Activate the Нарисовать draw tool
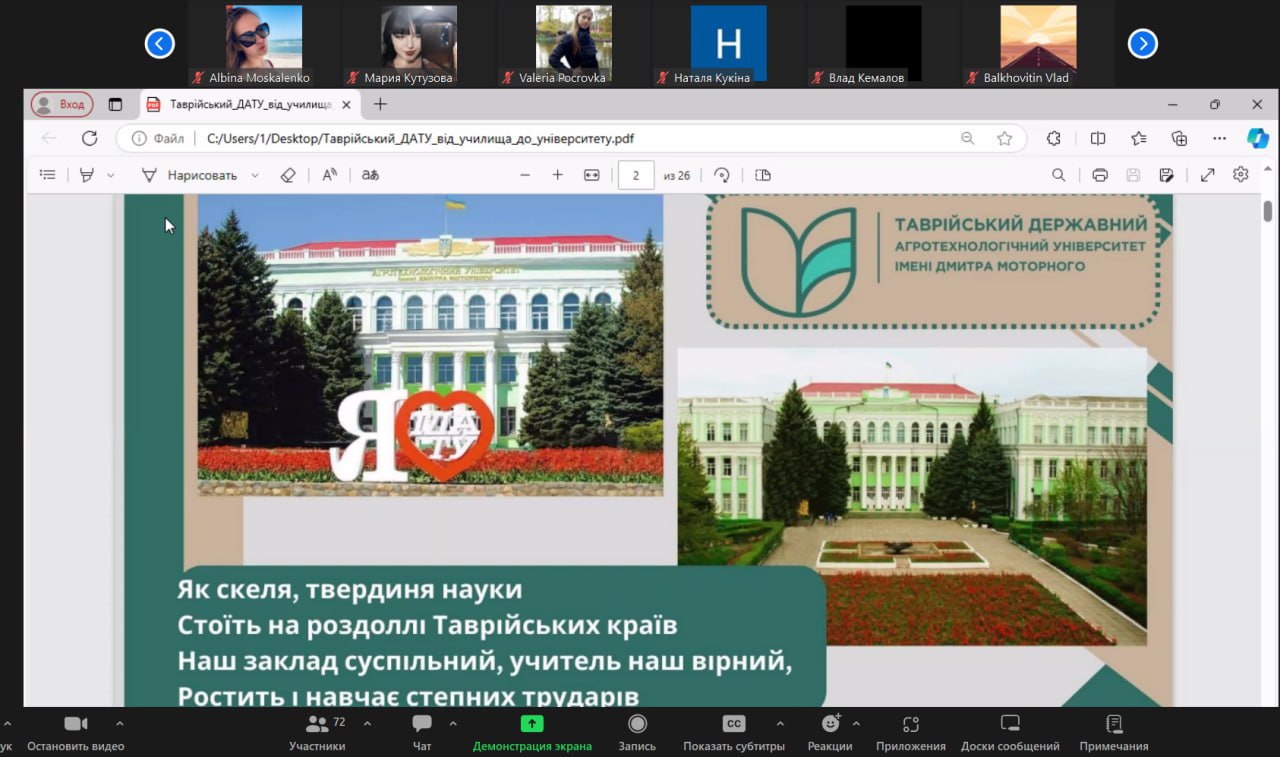The height and width of the screenshot is (757, 1280). (189, 175)
